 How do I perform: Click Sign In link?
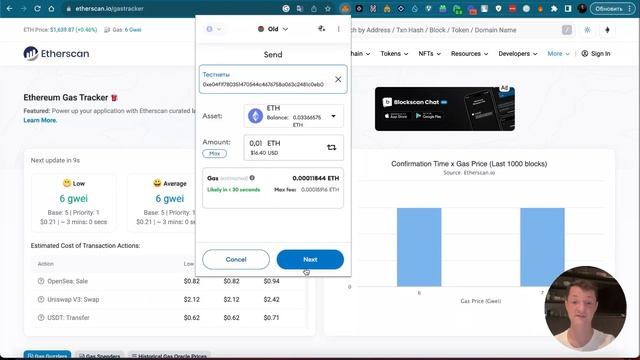pyautogui.click(x=596, y=53)
